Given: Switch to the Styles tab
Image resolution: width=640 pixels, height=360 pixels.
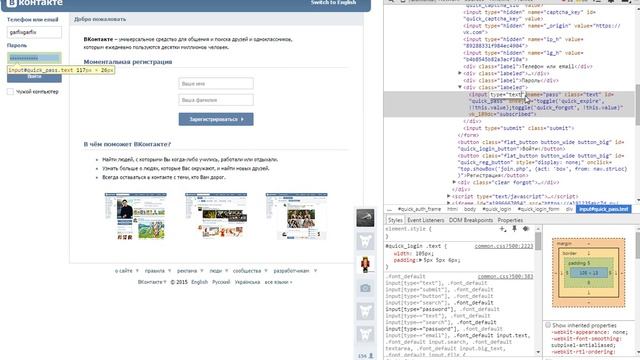Looking at the screenshot, I should point(395,220).
